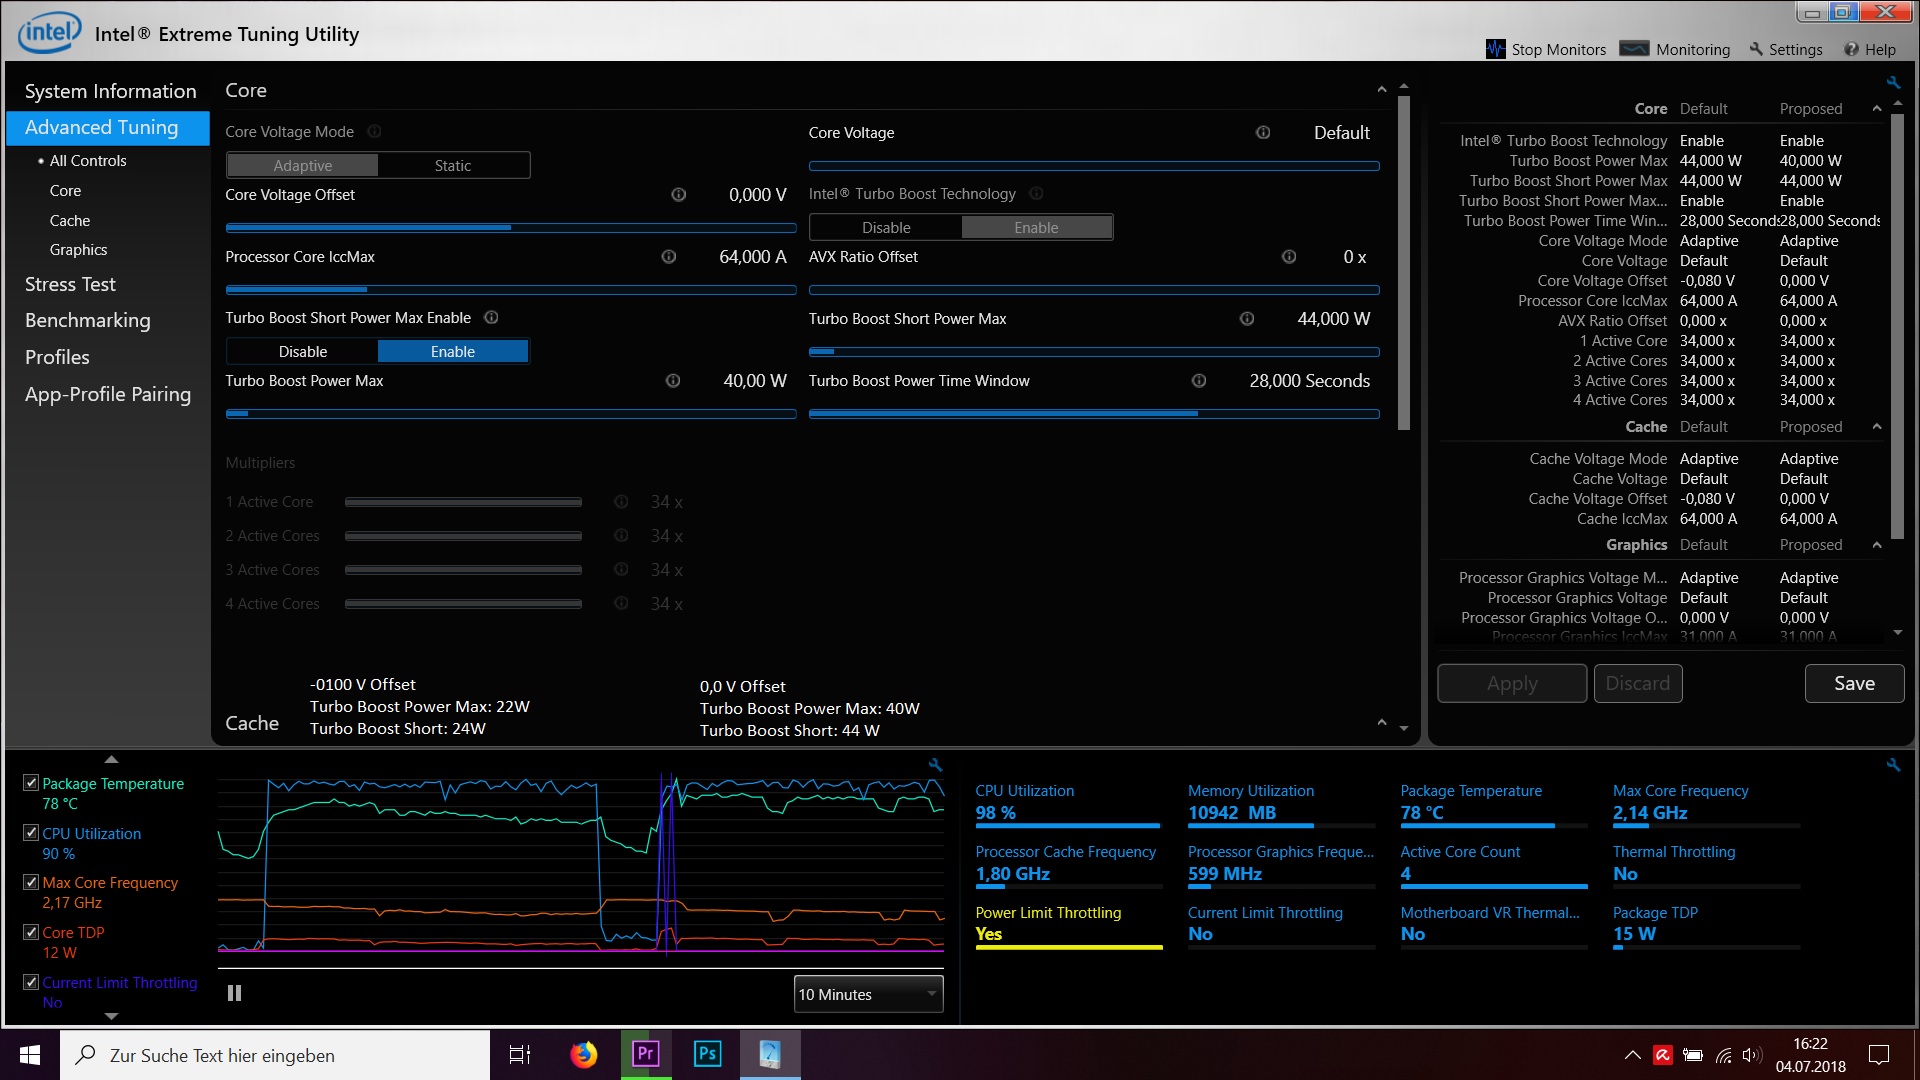
Task: Click wrench icon above the monitor tiles
Action: 1892,764
